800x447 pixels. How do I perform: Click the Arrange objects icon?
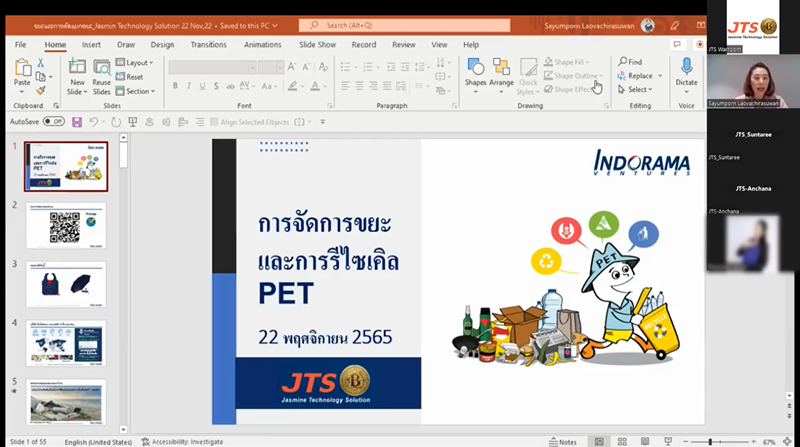tap(501, 67)
